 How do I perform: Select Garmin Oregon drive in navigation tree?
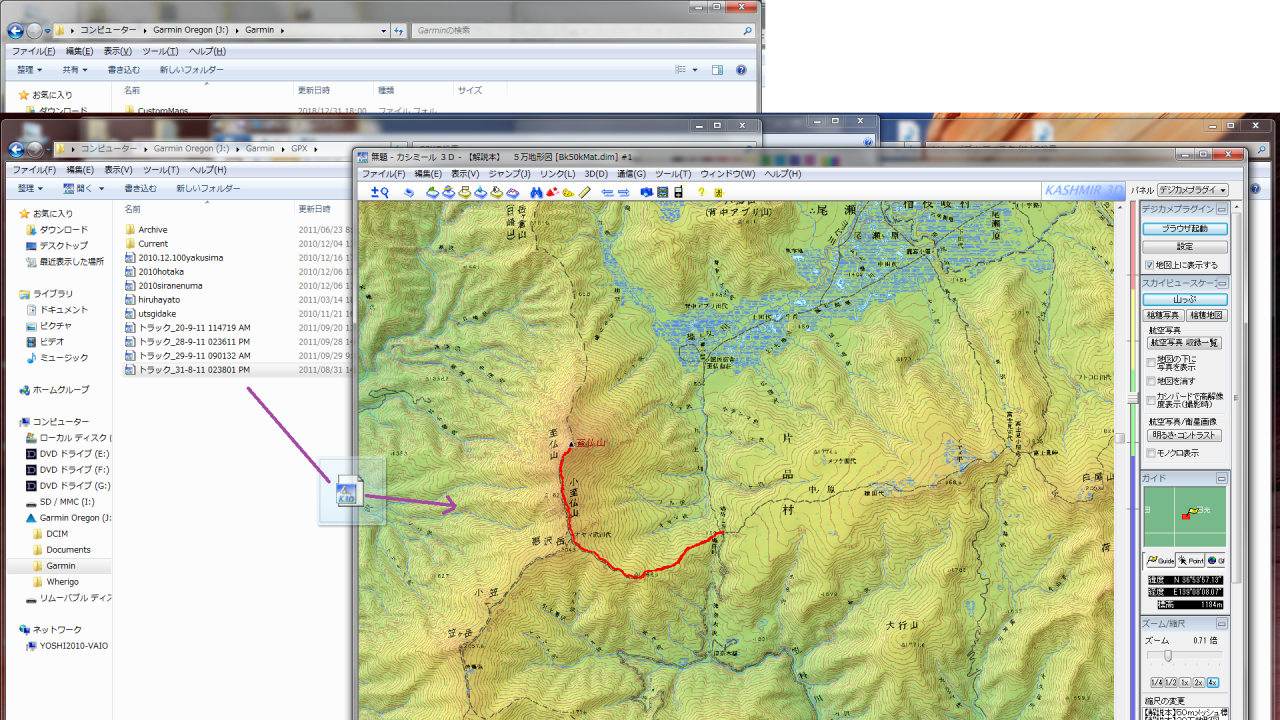pos(68,518)
